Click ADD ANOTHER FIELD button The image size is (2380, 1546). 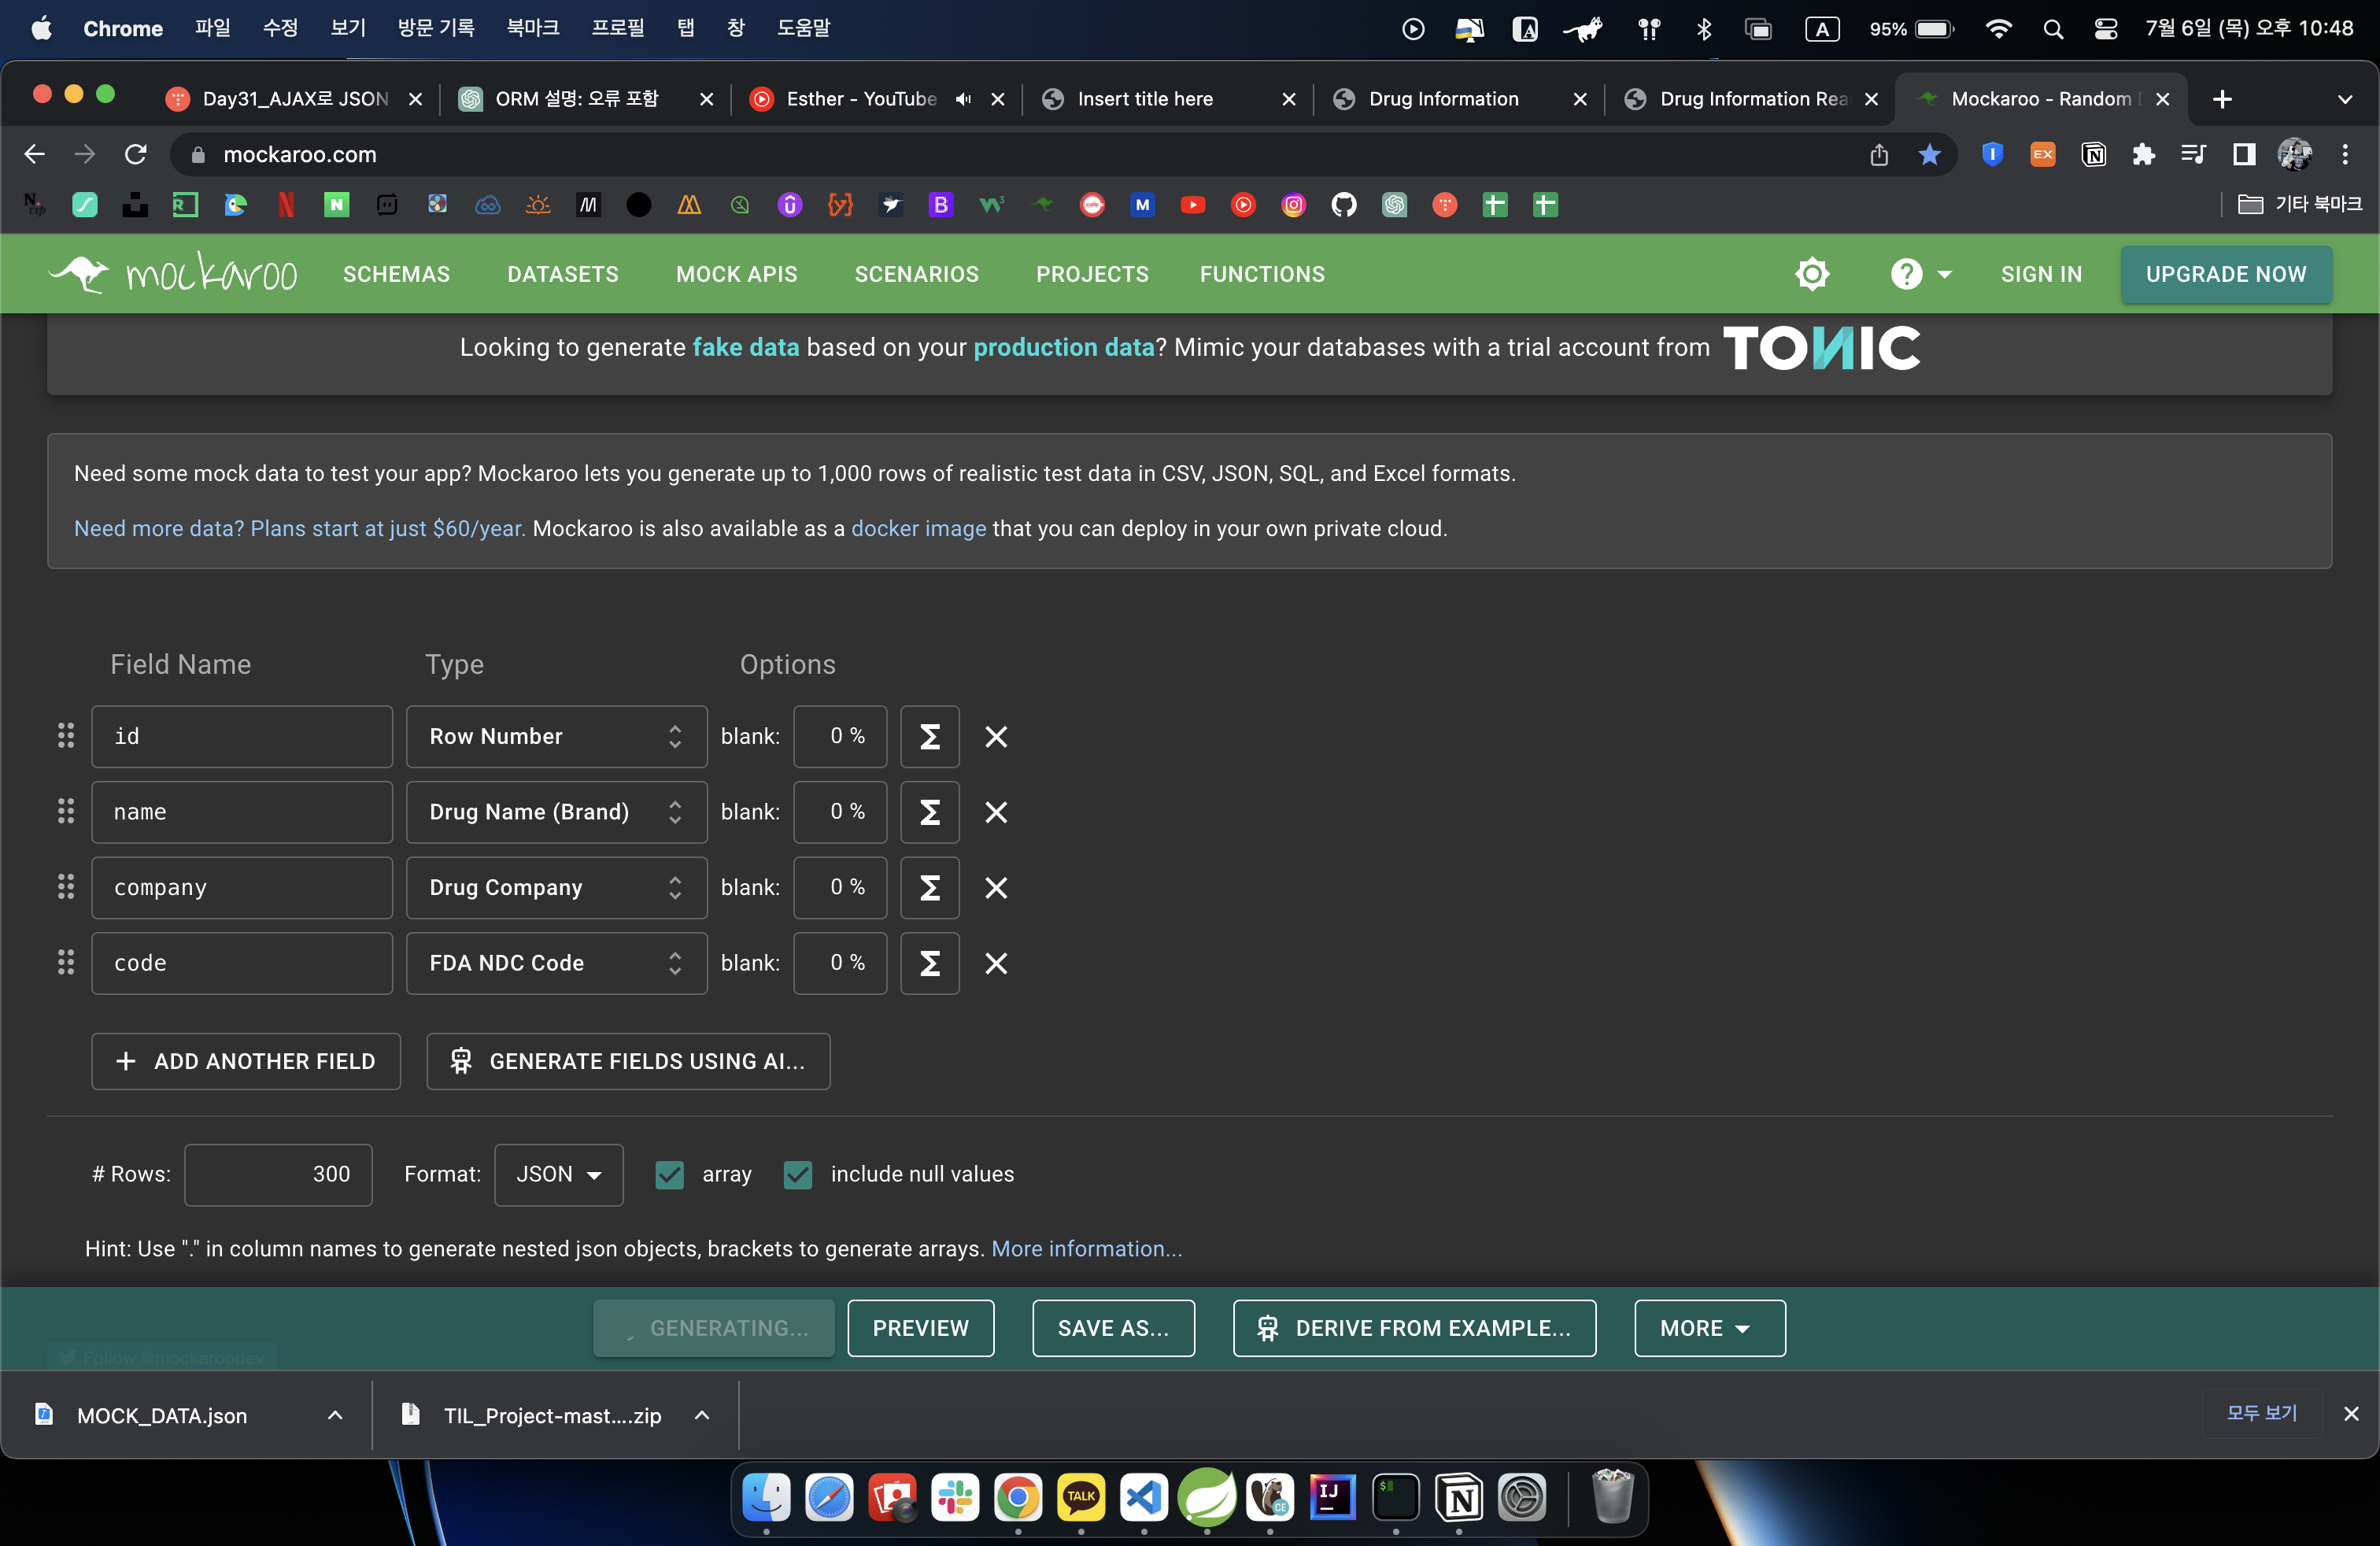[x=246, y=1061]
